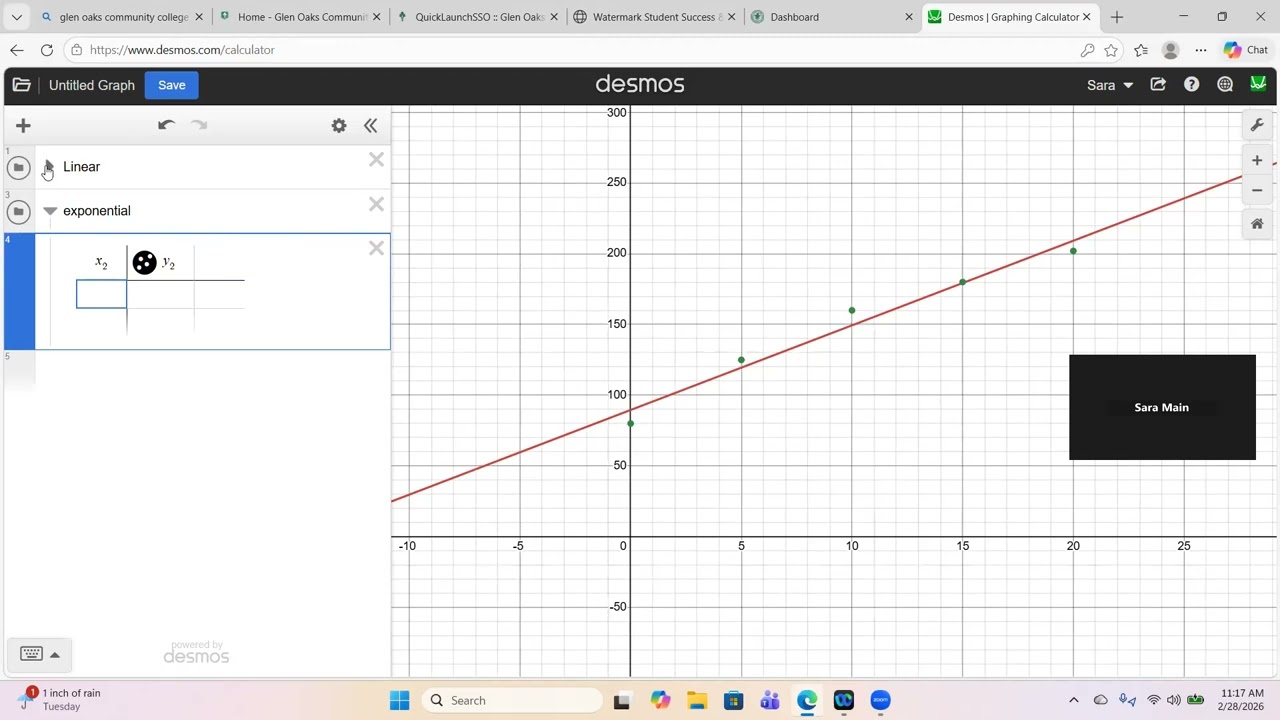The width and height of the screenshot is (1280, 720).
Task: Open Microsoft Edge from taskbar
Action: 807,700
